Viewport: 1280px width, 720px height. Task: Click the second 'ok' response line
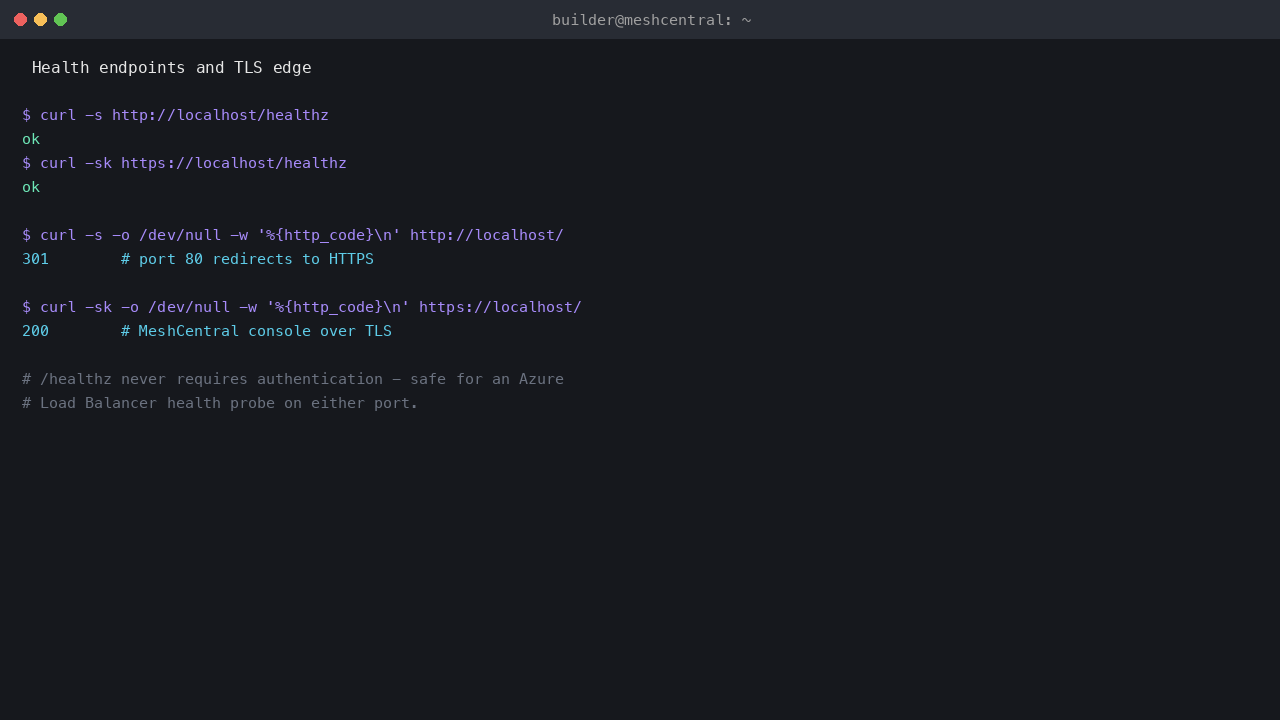[x=31, y=187]
